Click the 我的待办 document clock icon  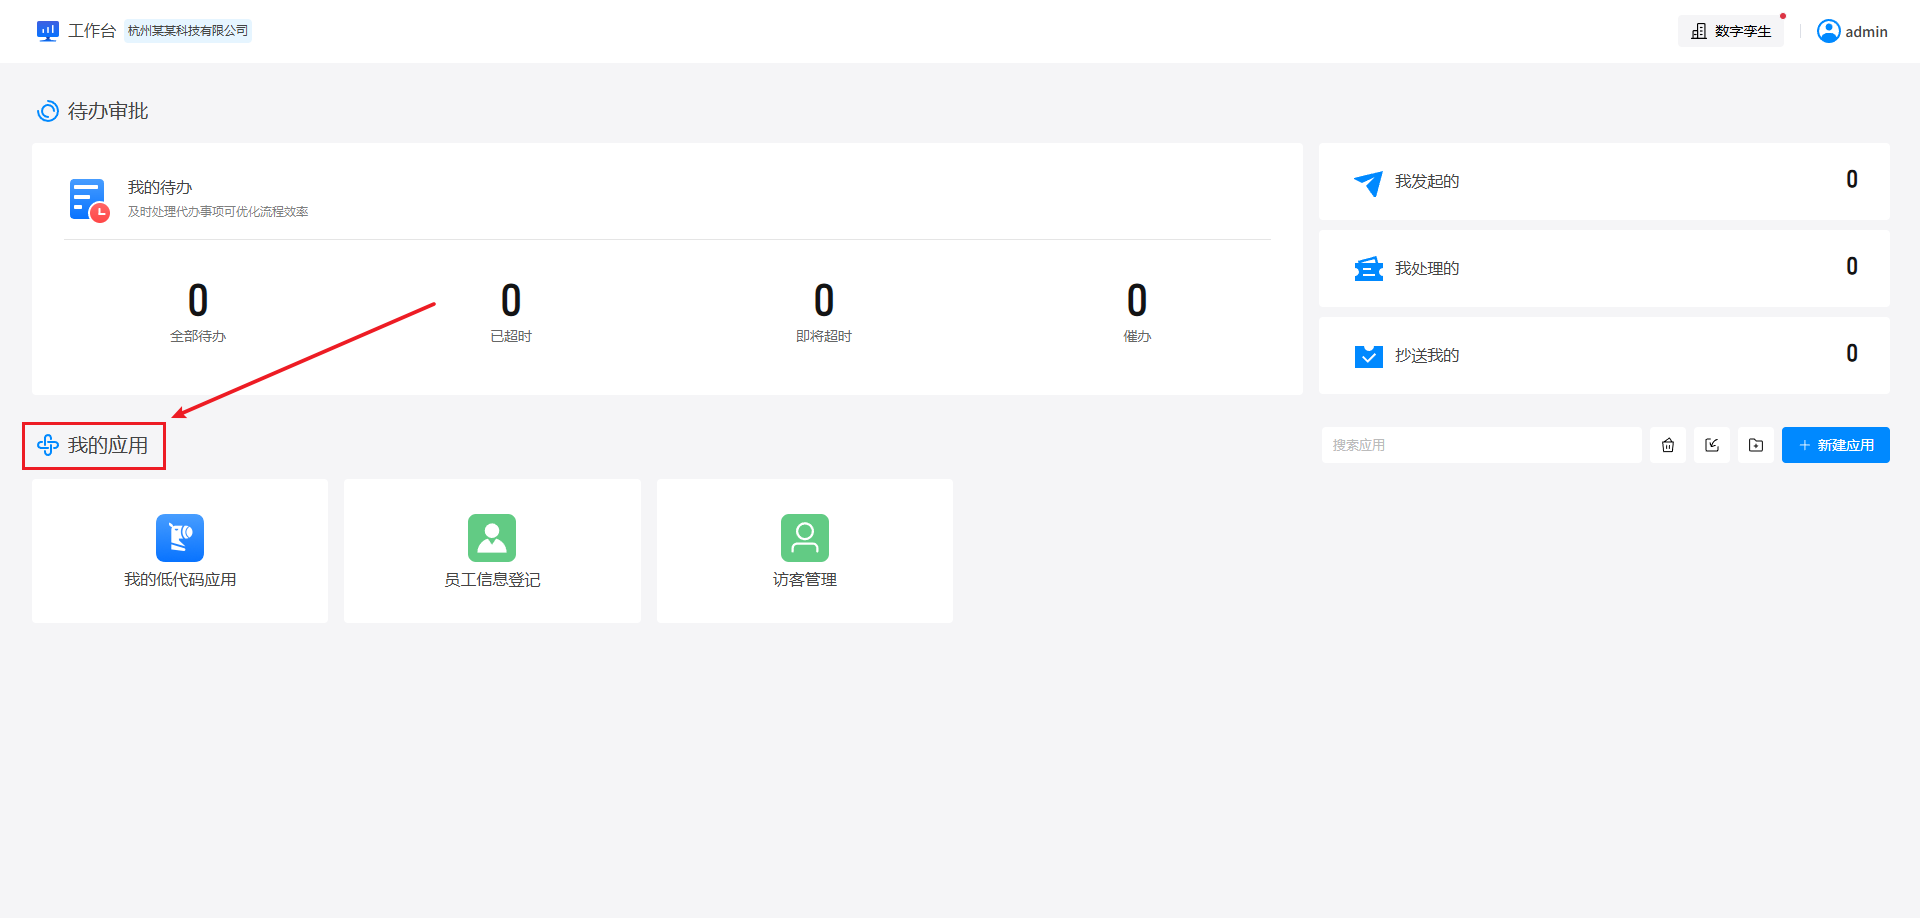[x=89, y=200]
